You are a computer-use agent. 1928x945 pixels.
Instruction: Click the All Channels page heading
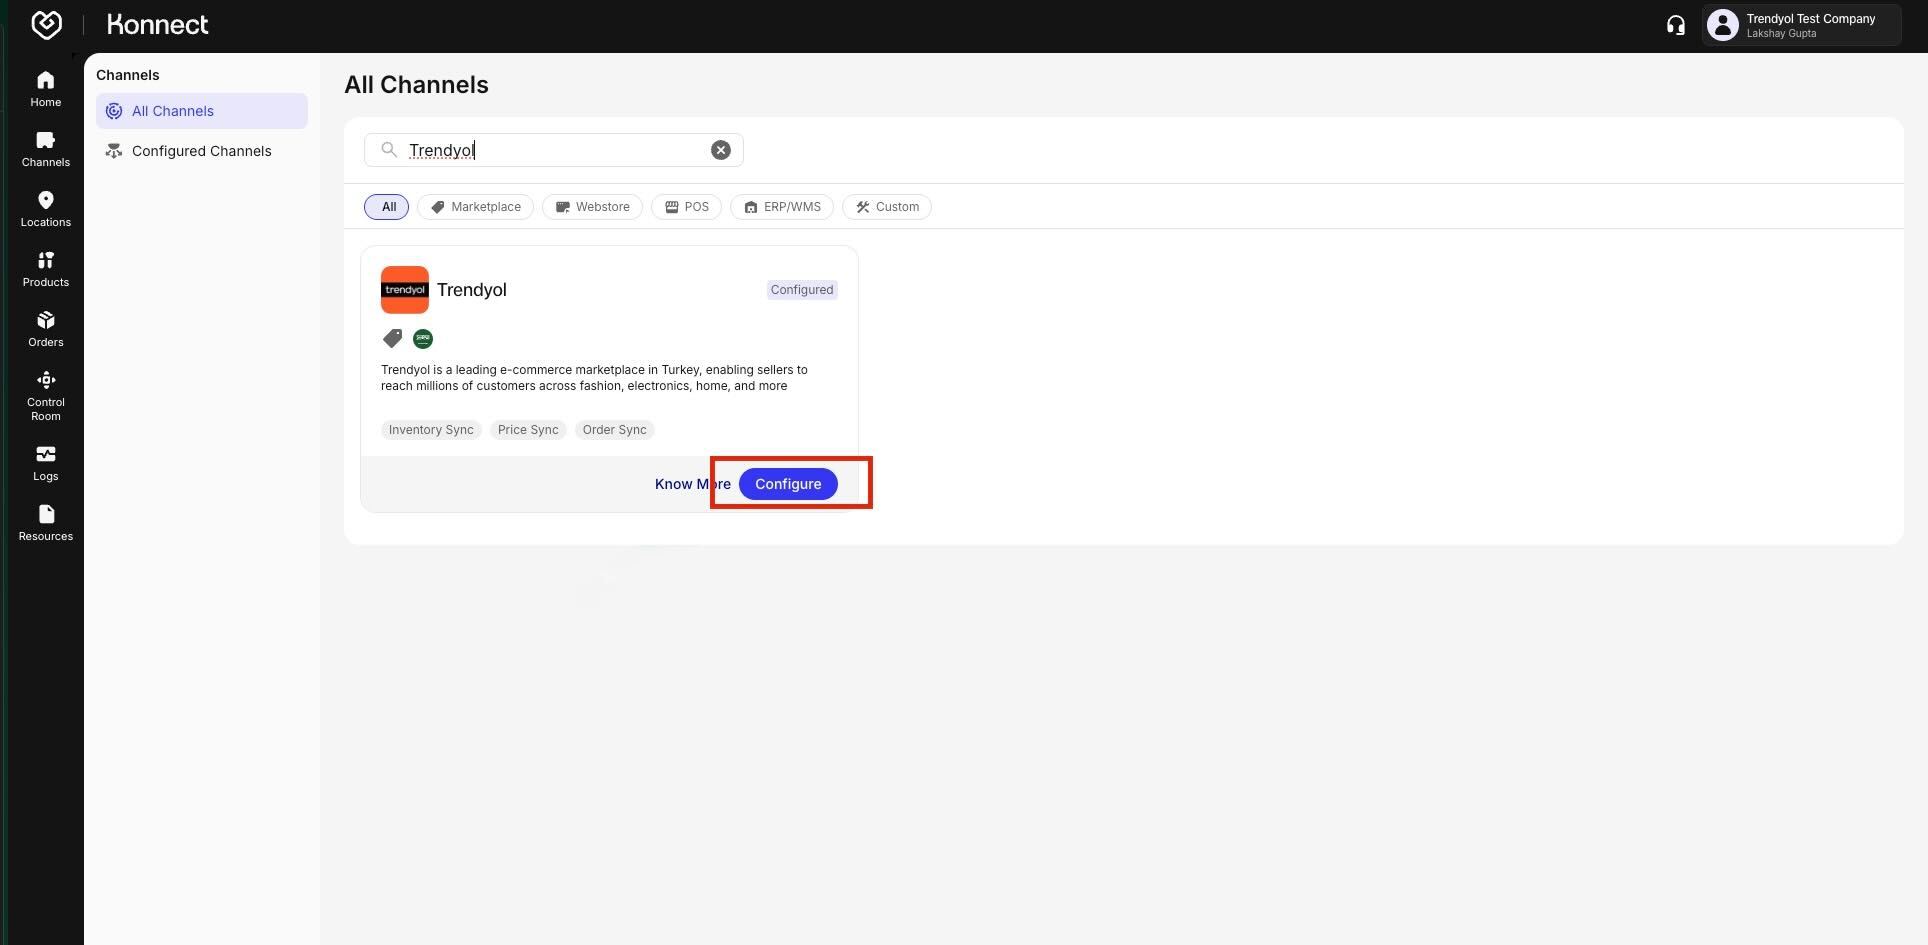pos(417,85)
